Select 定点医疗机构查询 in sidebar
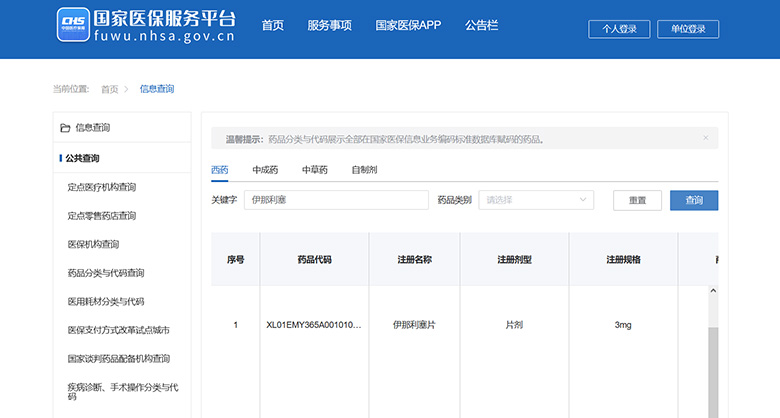780x418 pixels. pos(101,187)
